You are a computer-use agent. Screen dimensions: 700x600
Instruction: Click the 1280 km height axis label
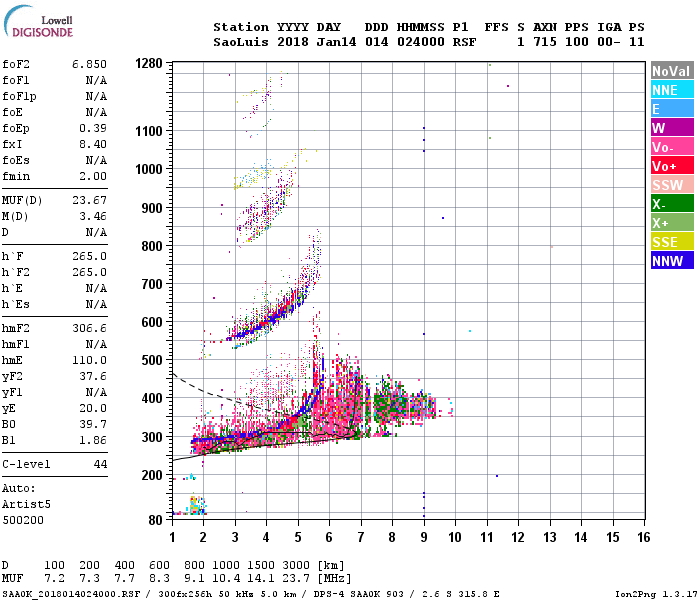(x=149, y=63)
